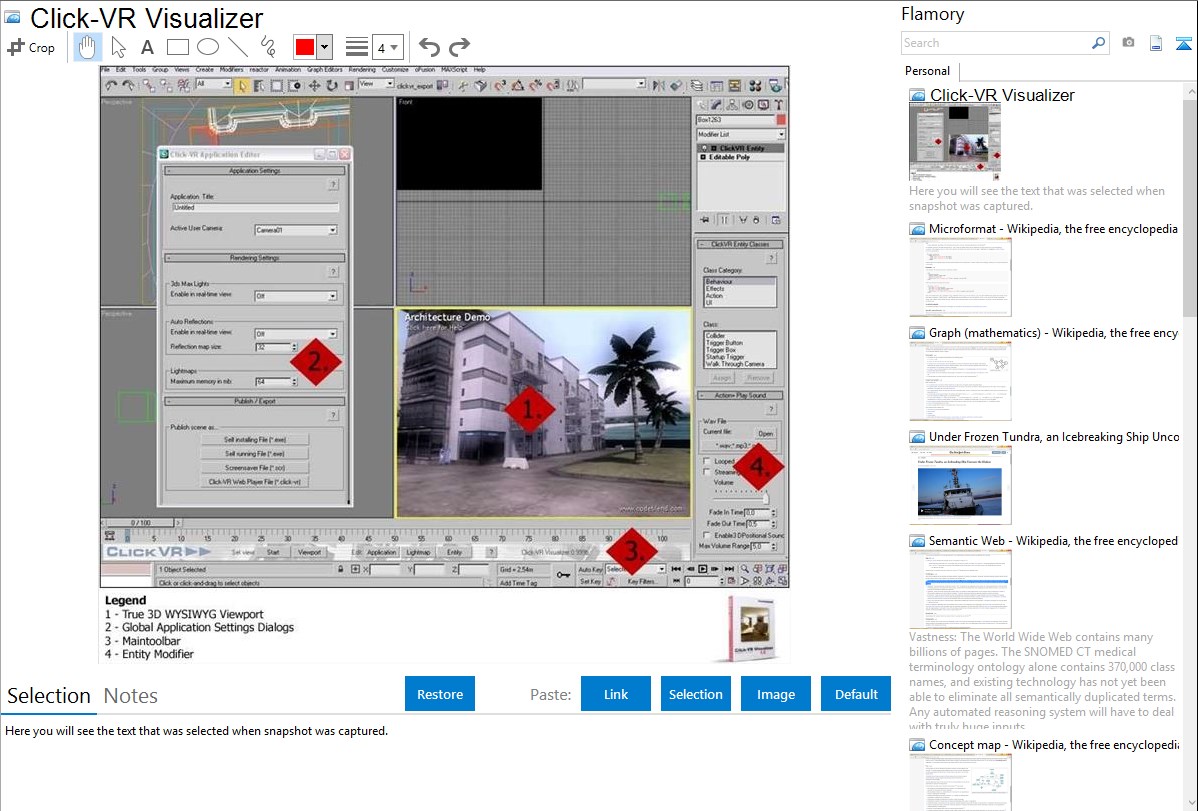Open the Concept map - Wikipedia snapshot title
Screen dimensions: 1198x811
(1053, 744)
